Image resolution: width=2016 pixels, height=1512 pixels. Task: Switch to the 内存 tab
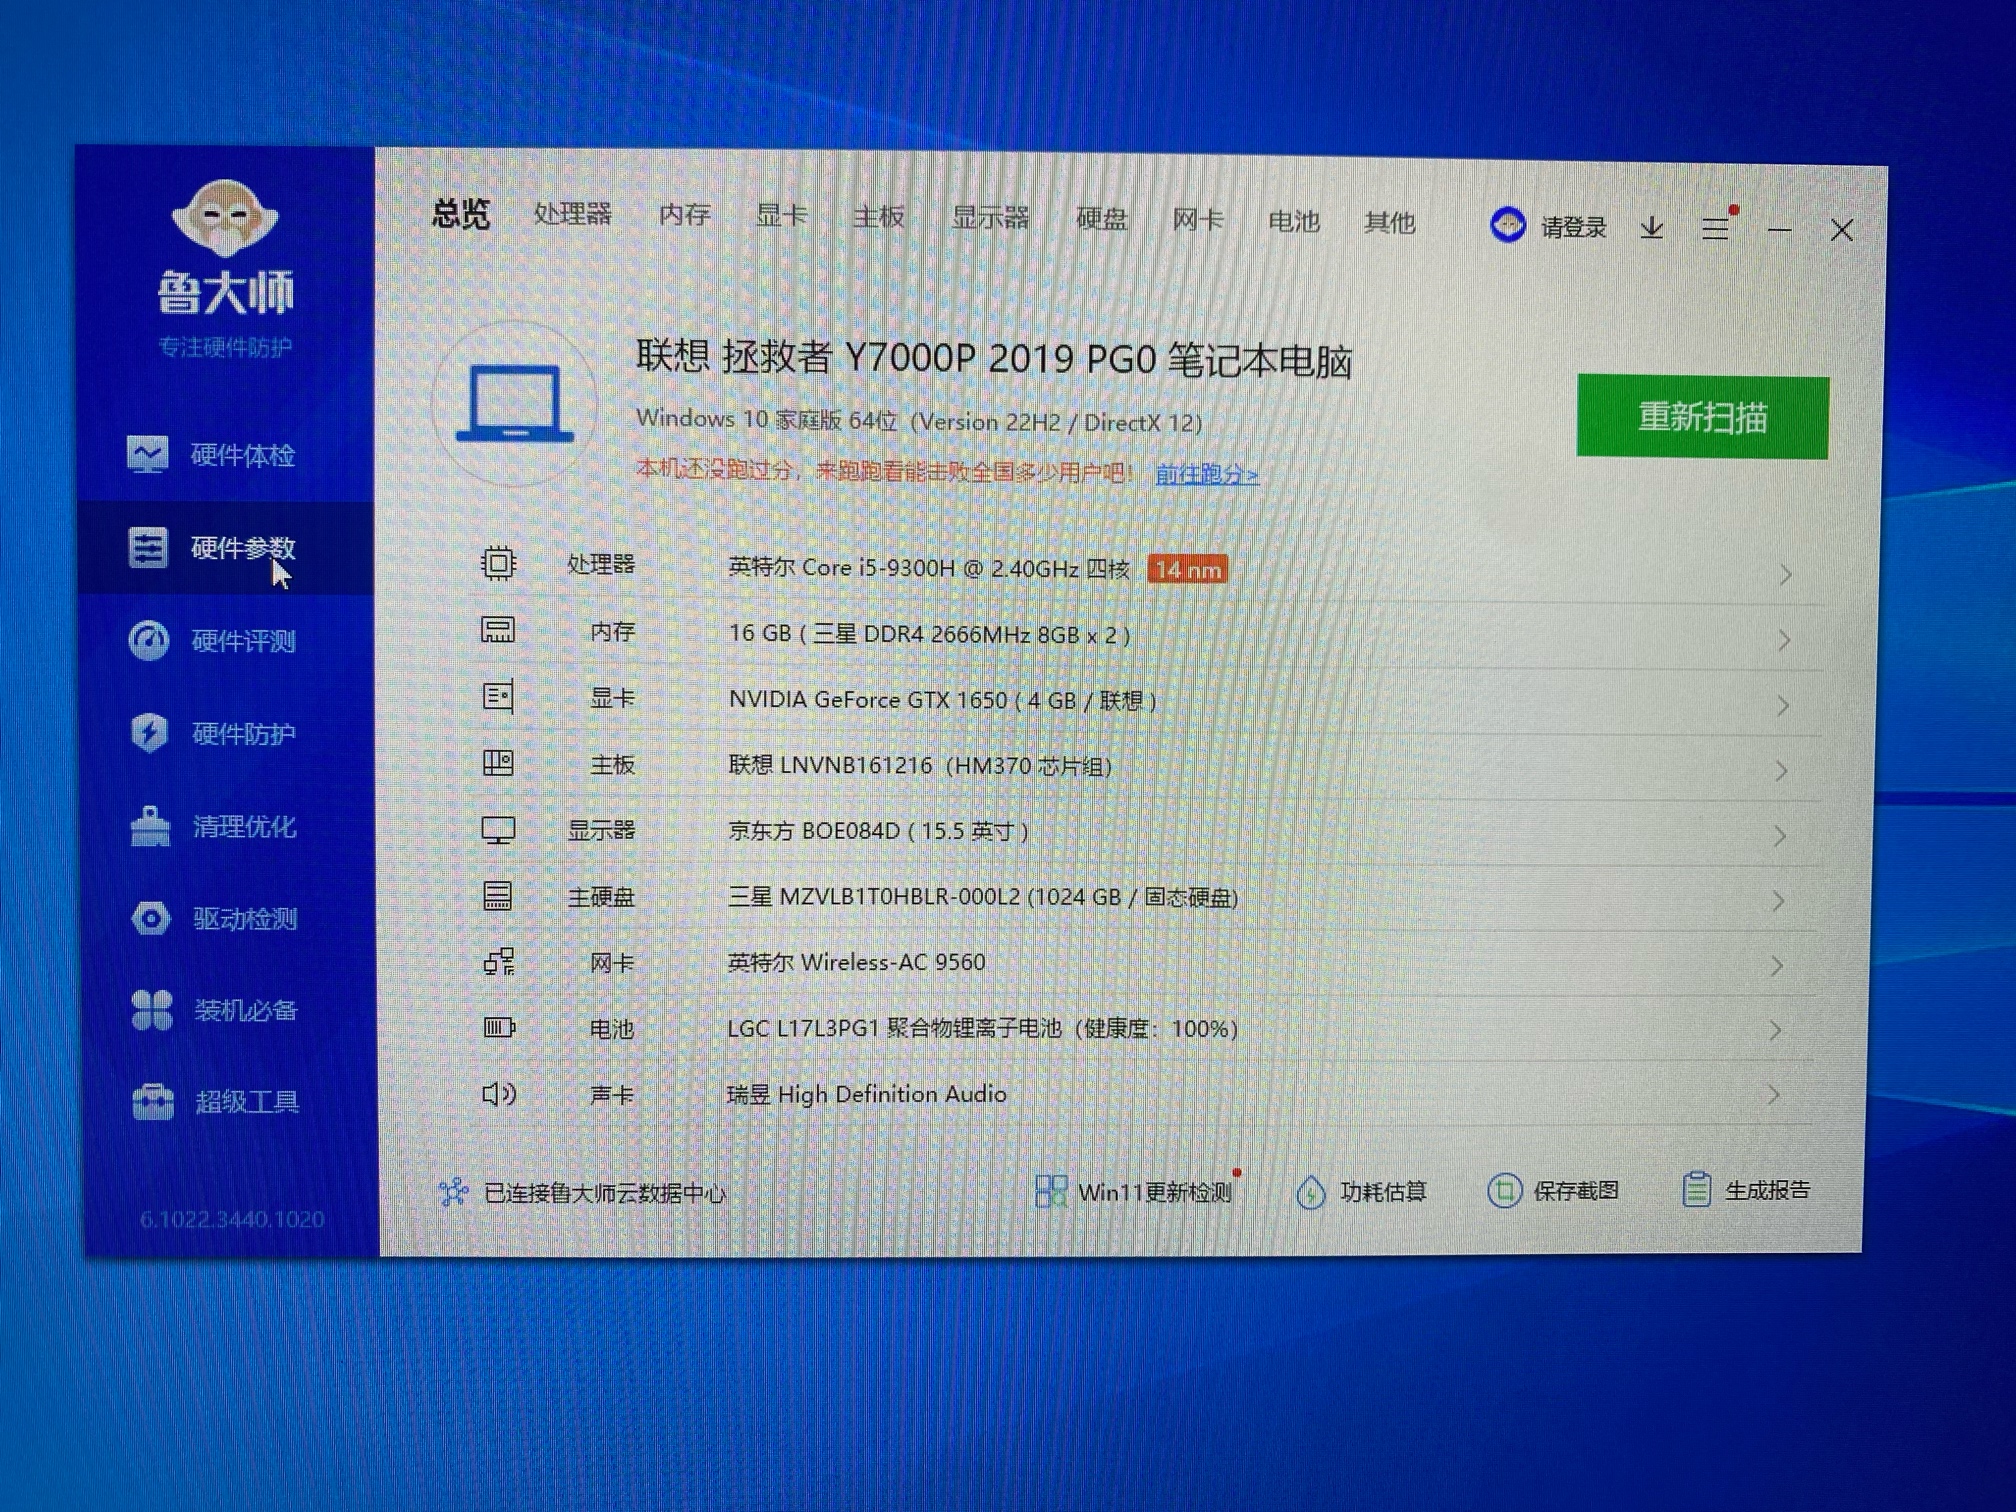coord(685,215)
